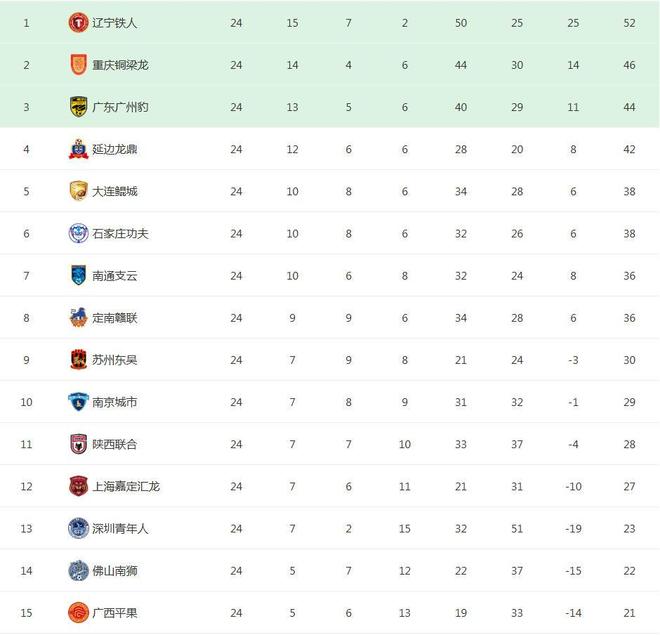This screenshot has height=635, width=660.
Task: Click the 深圳青年人 team logo
Action: [x=78, y=528]
